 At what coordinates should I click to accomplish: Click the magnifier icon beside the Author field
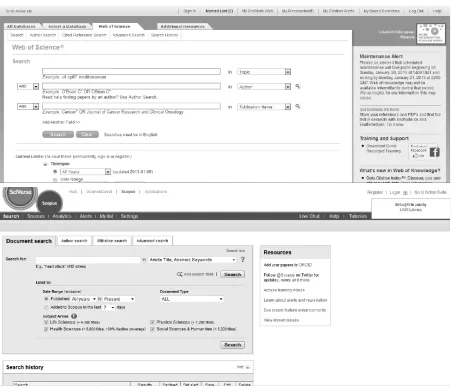click(298, 86)
